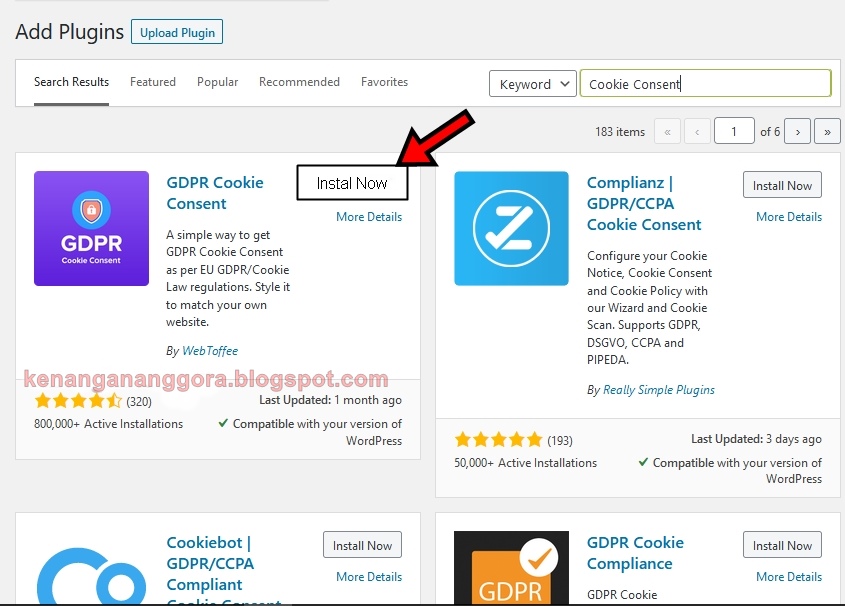The height and width of the screenshot is (606, 845).
Task: Open the GDPR Cookie Compliance title link
Action: point(635,553)
